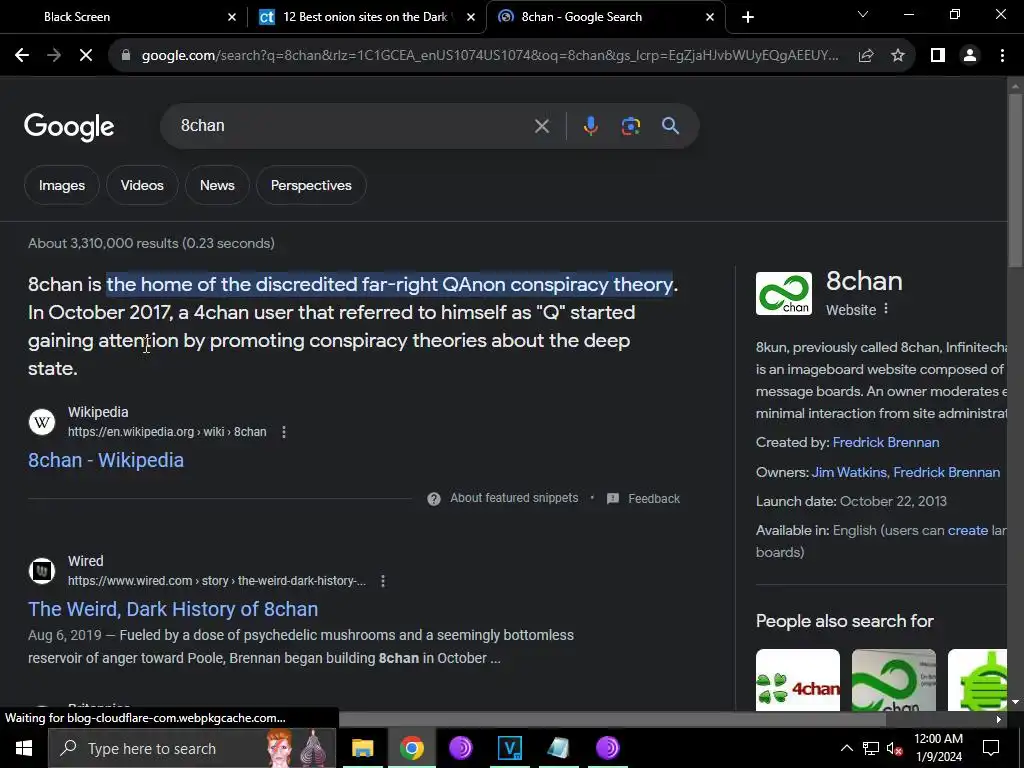Search by image using the Lens icon
This screenshot has width=1024, height=768.
[630, 126]
